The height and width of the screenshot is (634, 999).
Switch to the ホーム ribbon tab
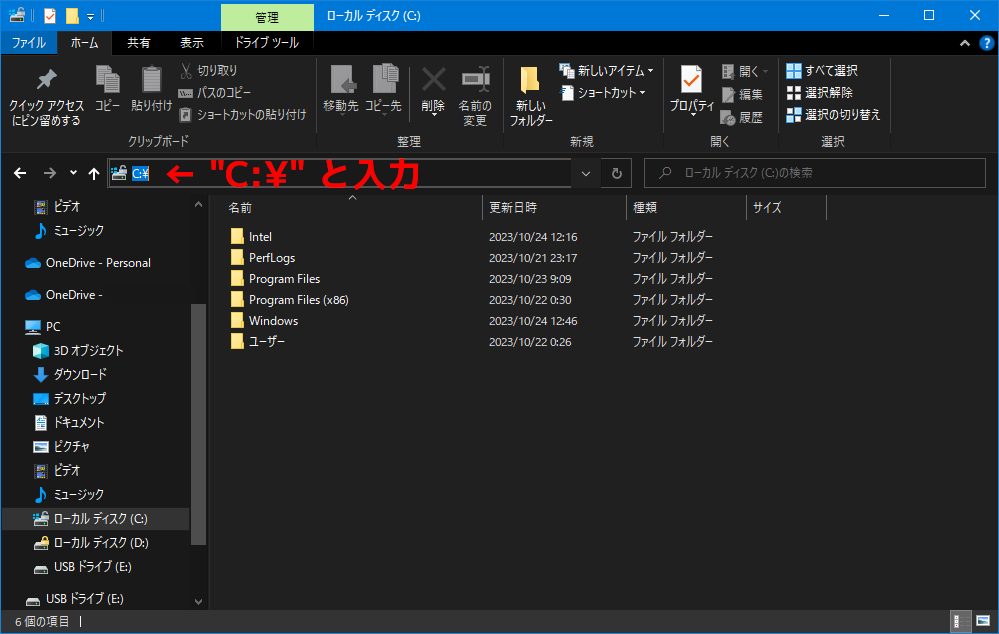click(84, 43)
